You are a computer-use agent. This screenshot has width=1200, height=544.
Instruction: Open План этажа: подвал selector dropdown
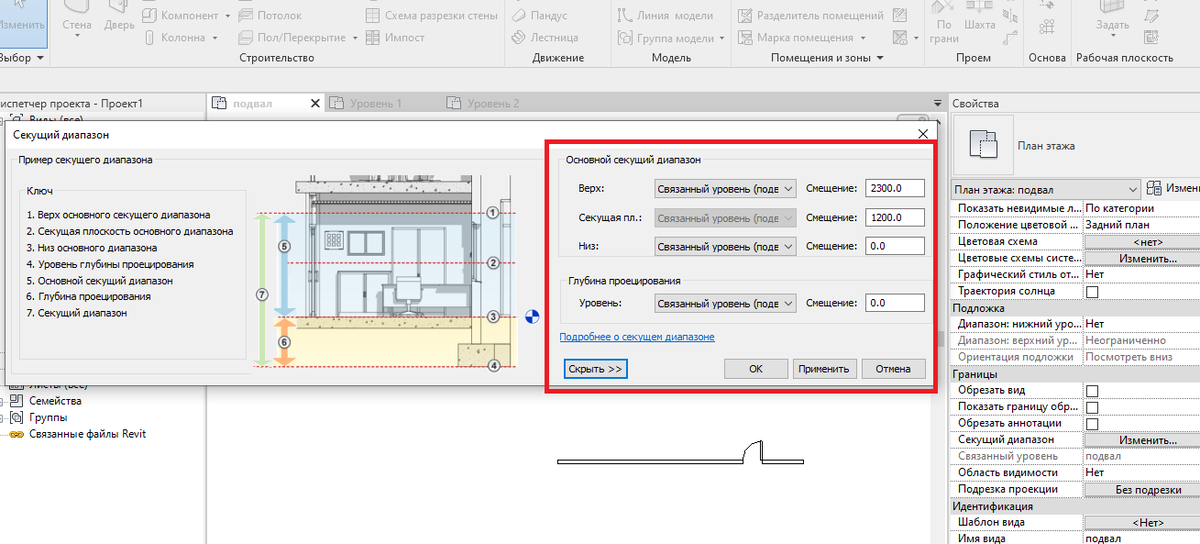[1046, 189]
